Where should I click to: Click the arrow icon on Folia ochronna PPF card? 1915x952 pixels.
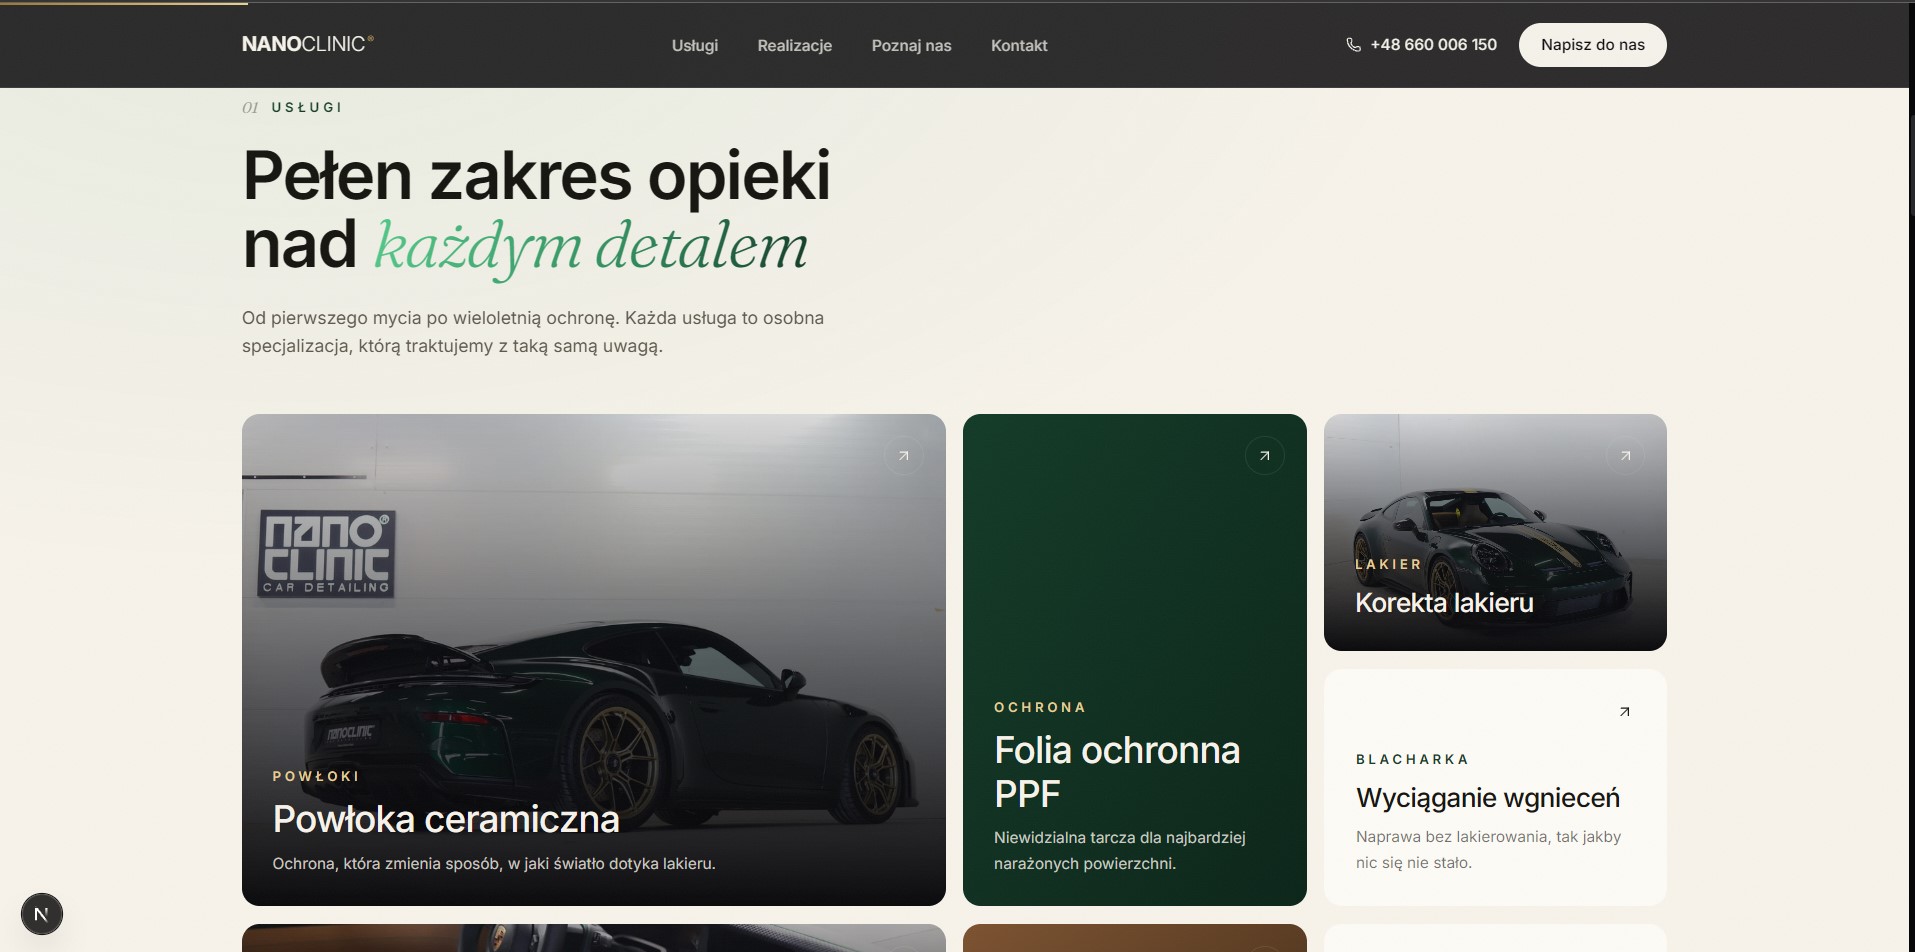[1265, 456]
